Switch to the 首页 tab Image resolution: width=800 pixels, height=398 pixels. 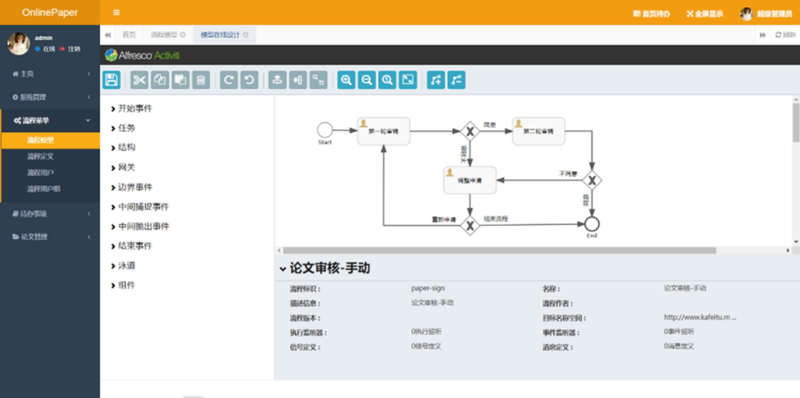(129, 35)
